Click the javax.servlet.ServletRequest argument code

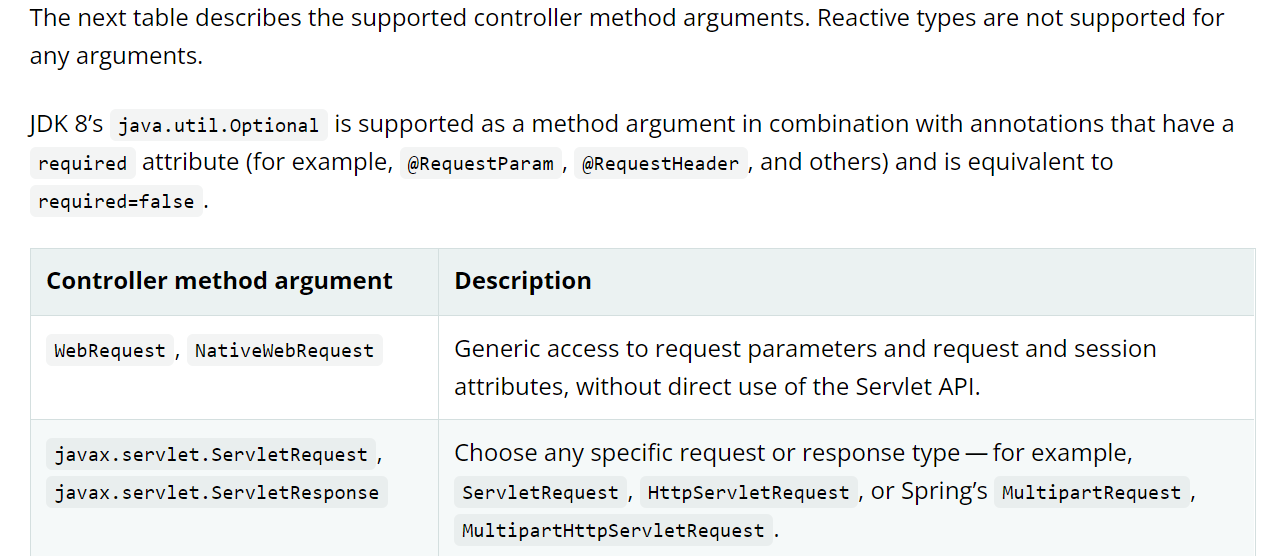point(211,455)
